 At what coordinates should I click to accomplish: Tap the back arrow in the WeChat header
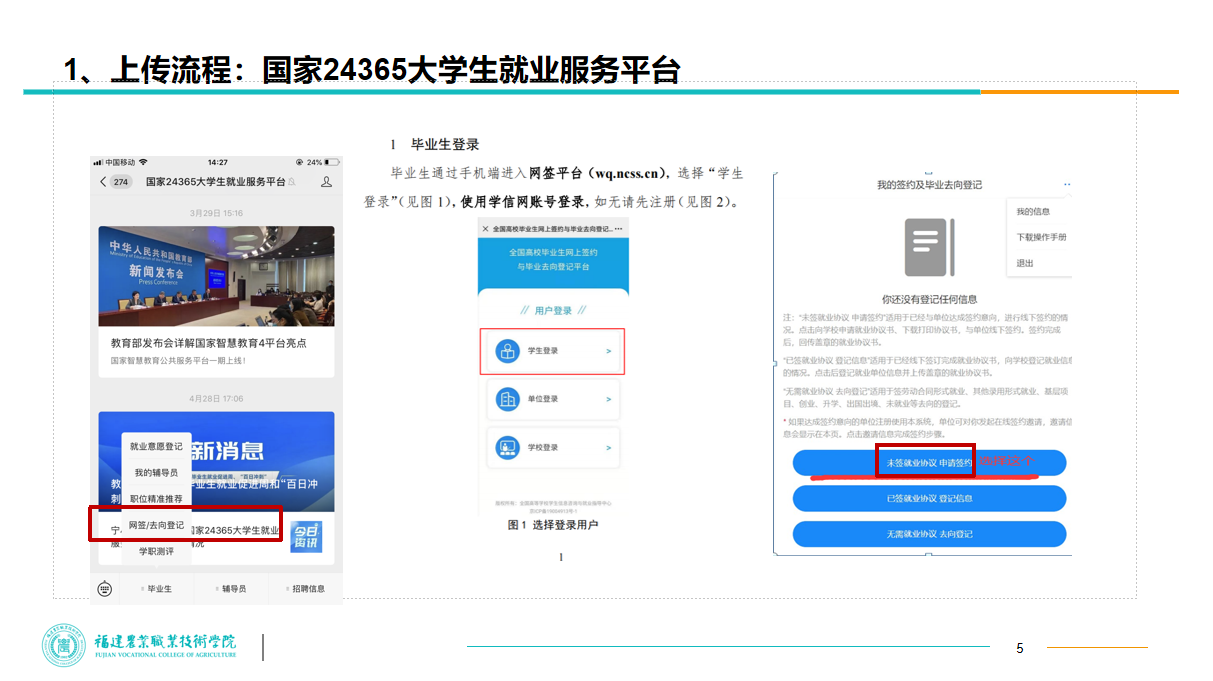pyautogui.click(x=103, y=182)
